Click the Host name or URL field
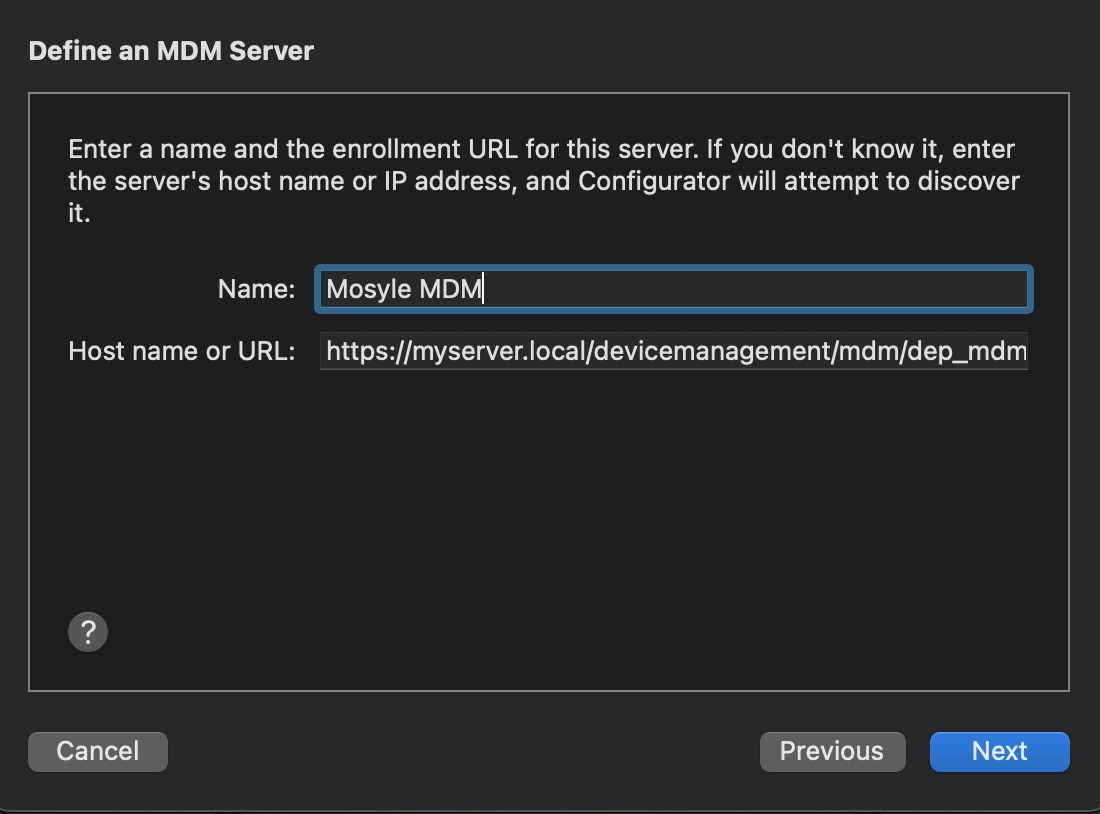 [x=673, y=351]
